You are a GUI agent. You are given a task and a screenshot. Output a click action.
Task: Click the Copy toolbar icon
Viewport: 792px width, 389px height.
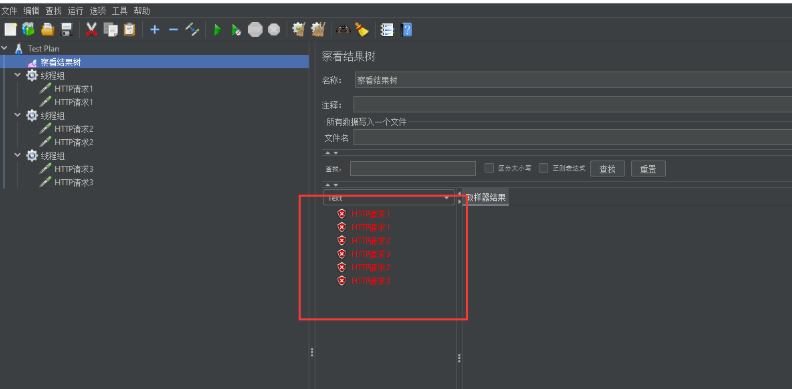pyautogui.click(x=110, y=30)
